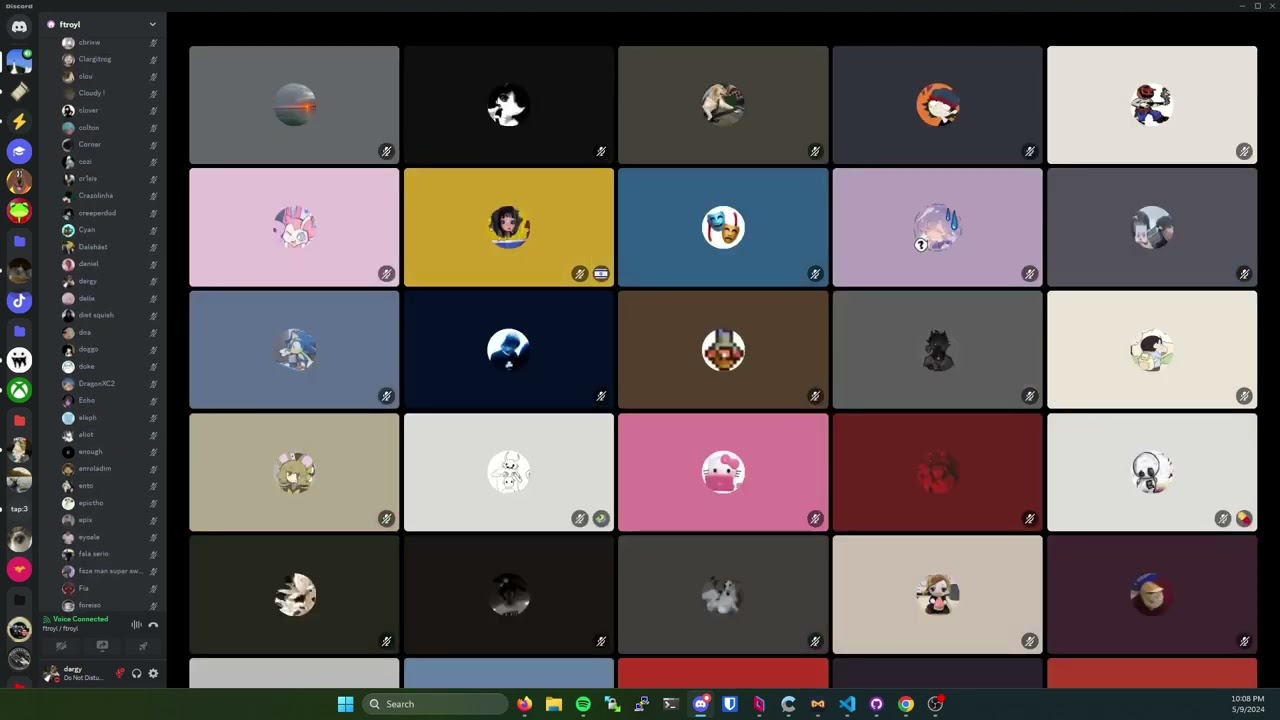Select user Corner in voice list
Image resolution: width=1280 pixels, height=720 pixels.
[x=108, y=144]
